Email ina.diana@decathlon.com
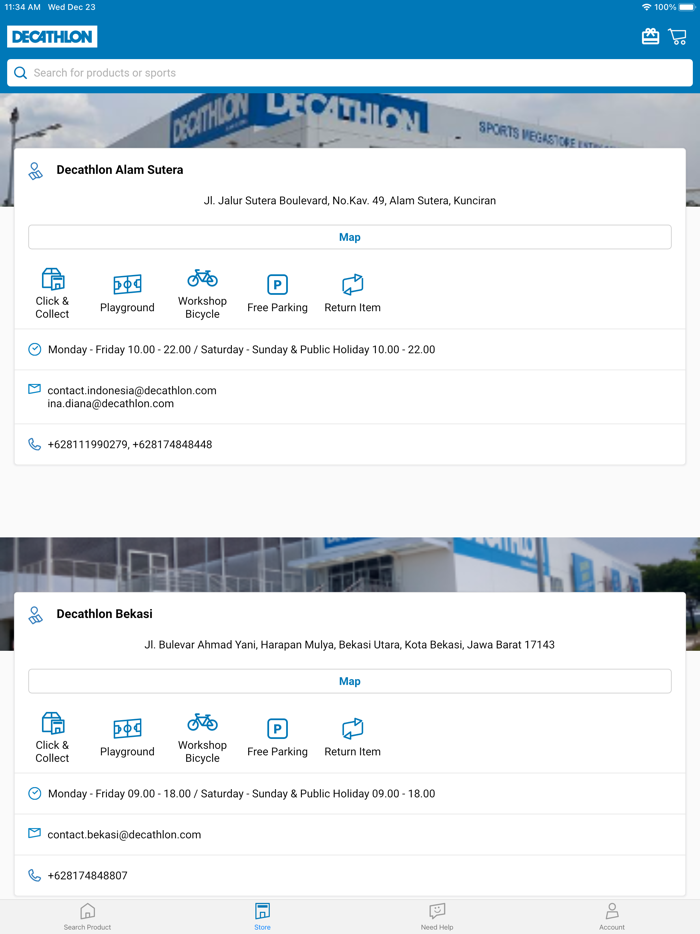Viewport: 700px width, 934px height. point(111,404)
